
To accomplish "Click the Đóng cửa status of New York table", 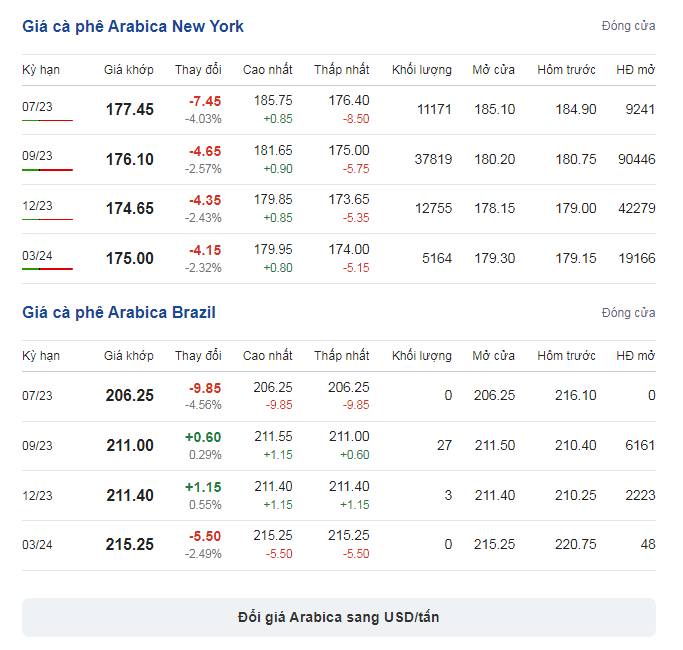I will [629, 26].
